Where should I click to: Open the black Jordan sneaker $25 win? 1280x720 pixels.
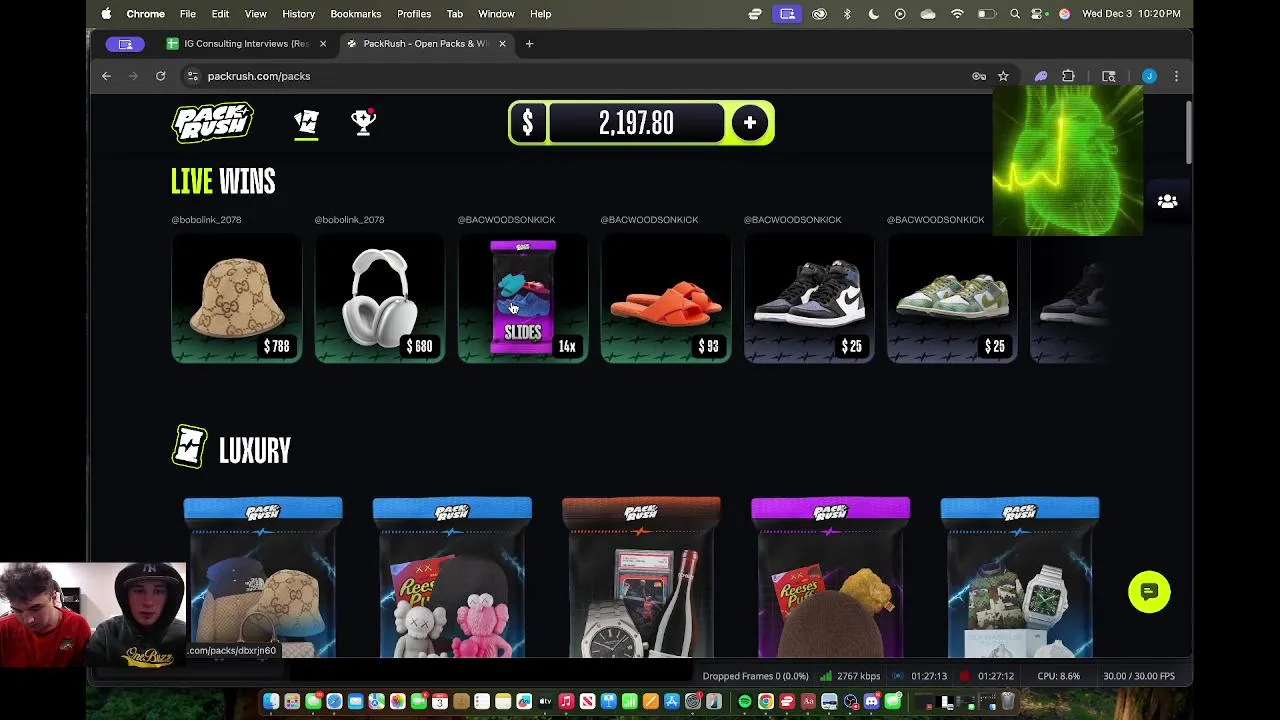808,298
